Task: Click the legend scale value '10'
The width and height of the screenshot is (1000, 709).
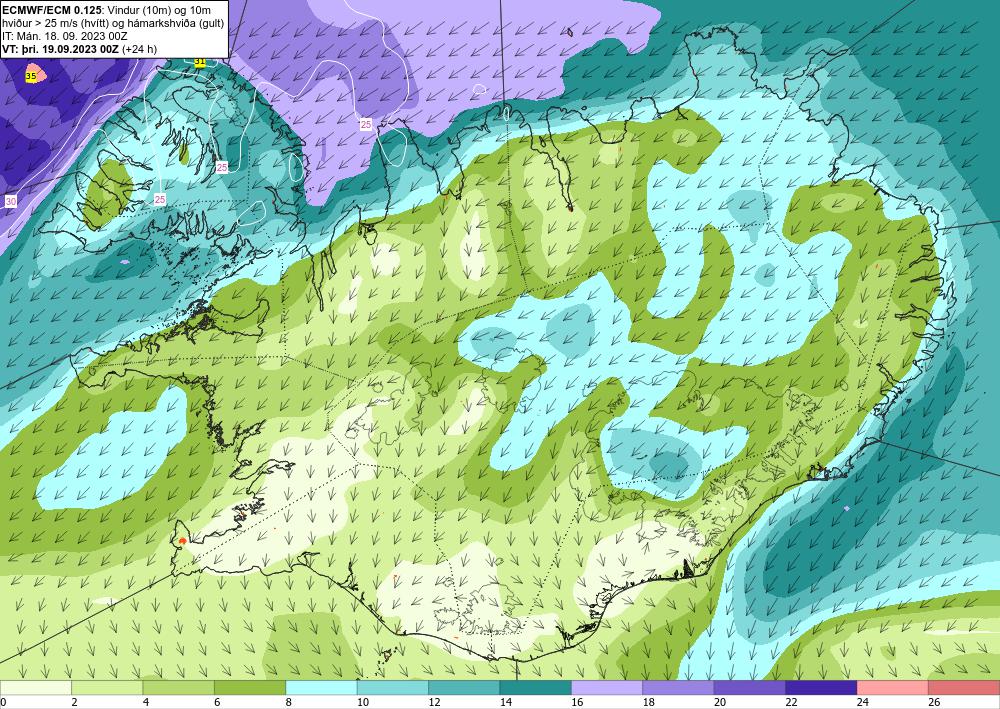Action: [x=363, y=702]
